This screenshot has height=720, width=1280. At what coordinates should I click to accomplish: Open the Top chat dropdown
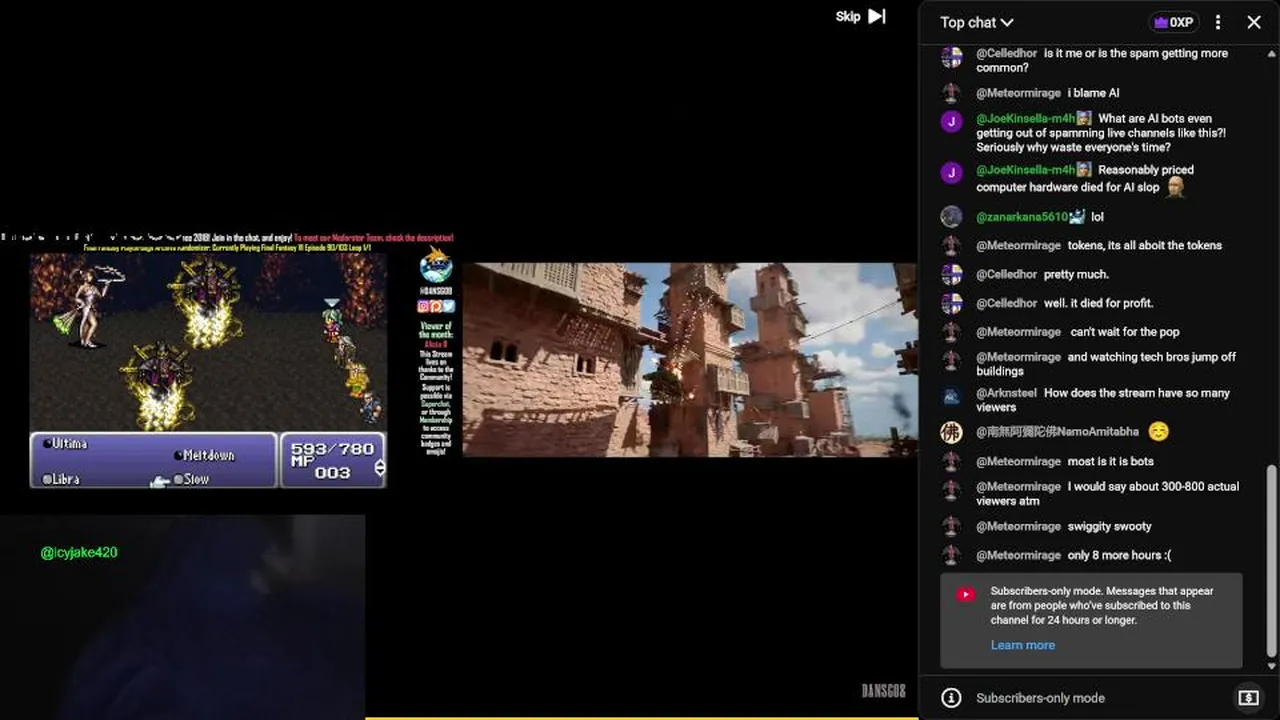977,22
